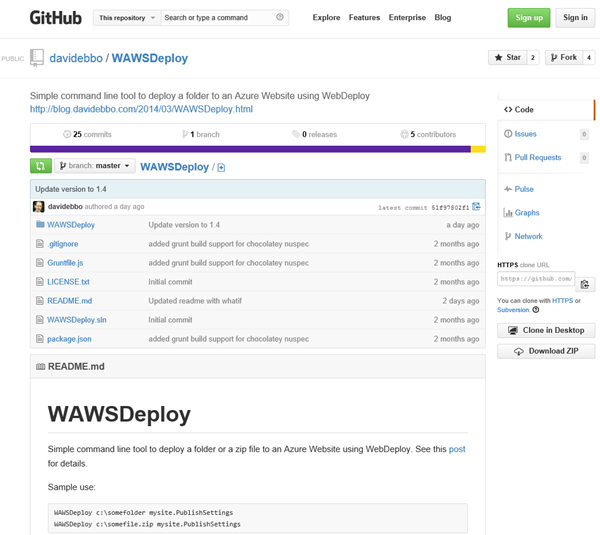Fork the WAWSDeploy repository

(563, 58)
